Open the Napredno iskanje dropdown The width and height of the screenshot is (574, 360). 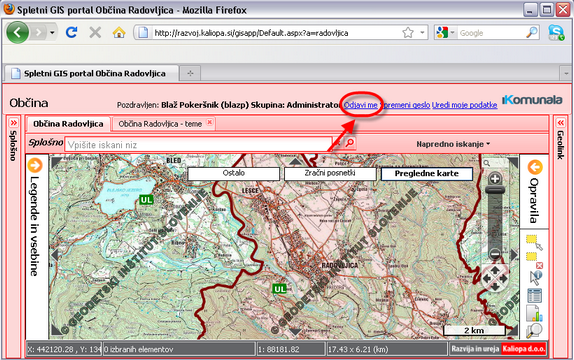click(x=453, y=144)
